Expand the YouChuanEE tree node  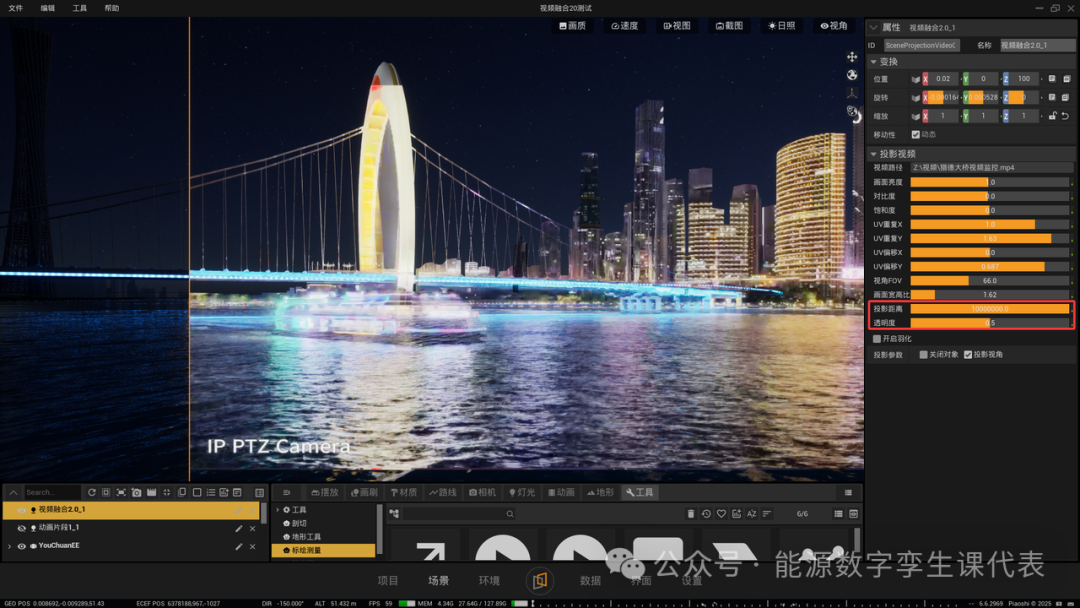click(x=10, y=546)
